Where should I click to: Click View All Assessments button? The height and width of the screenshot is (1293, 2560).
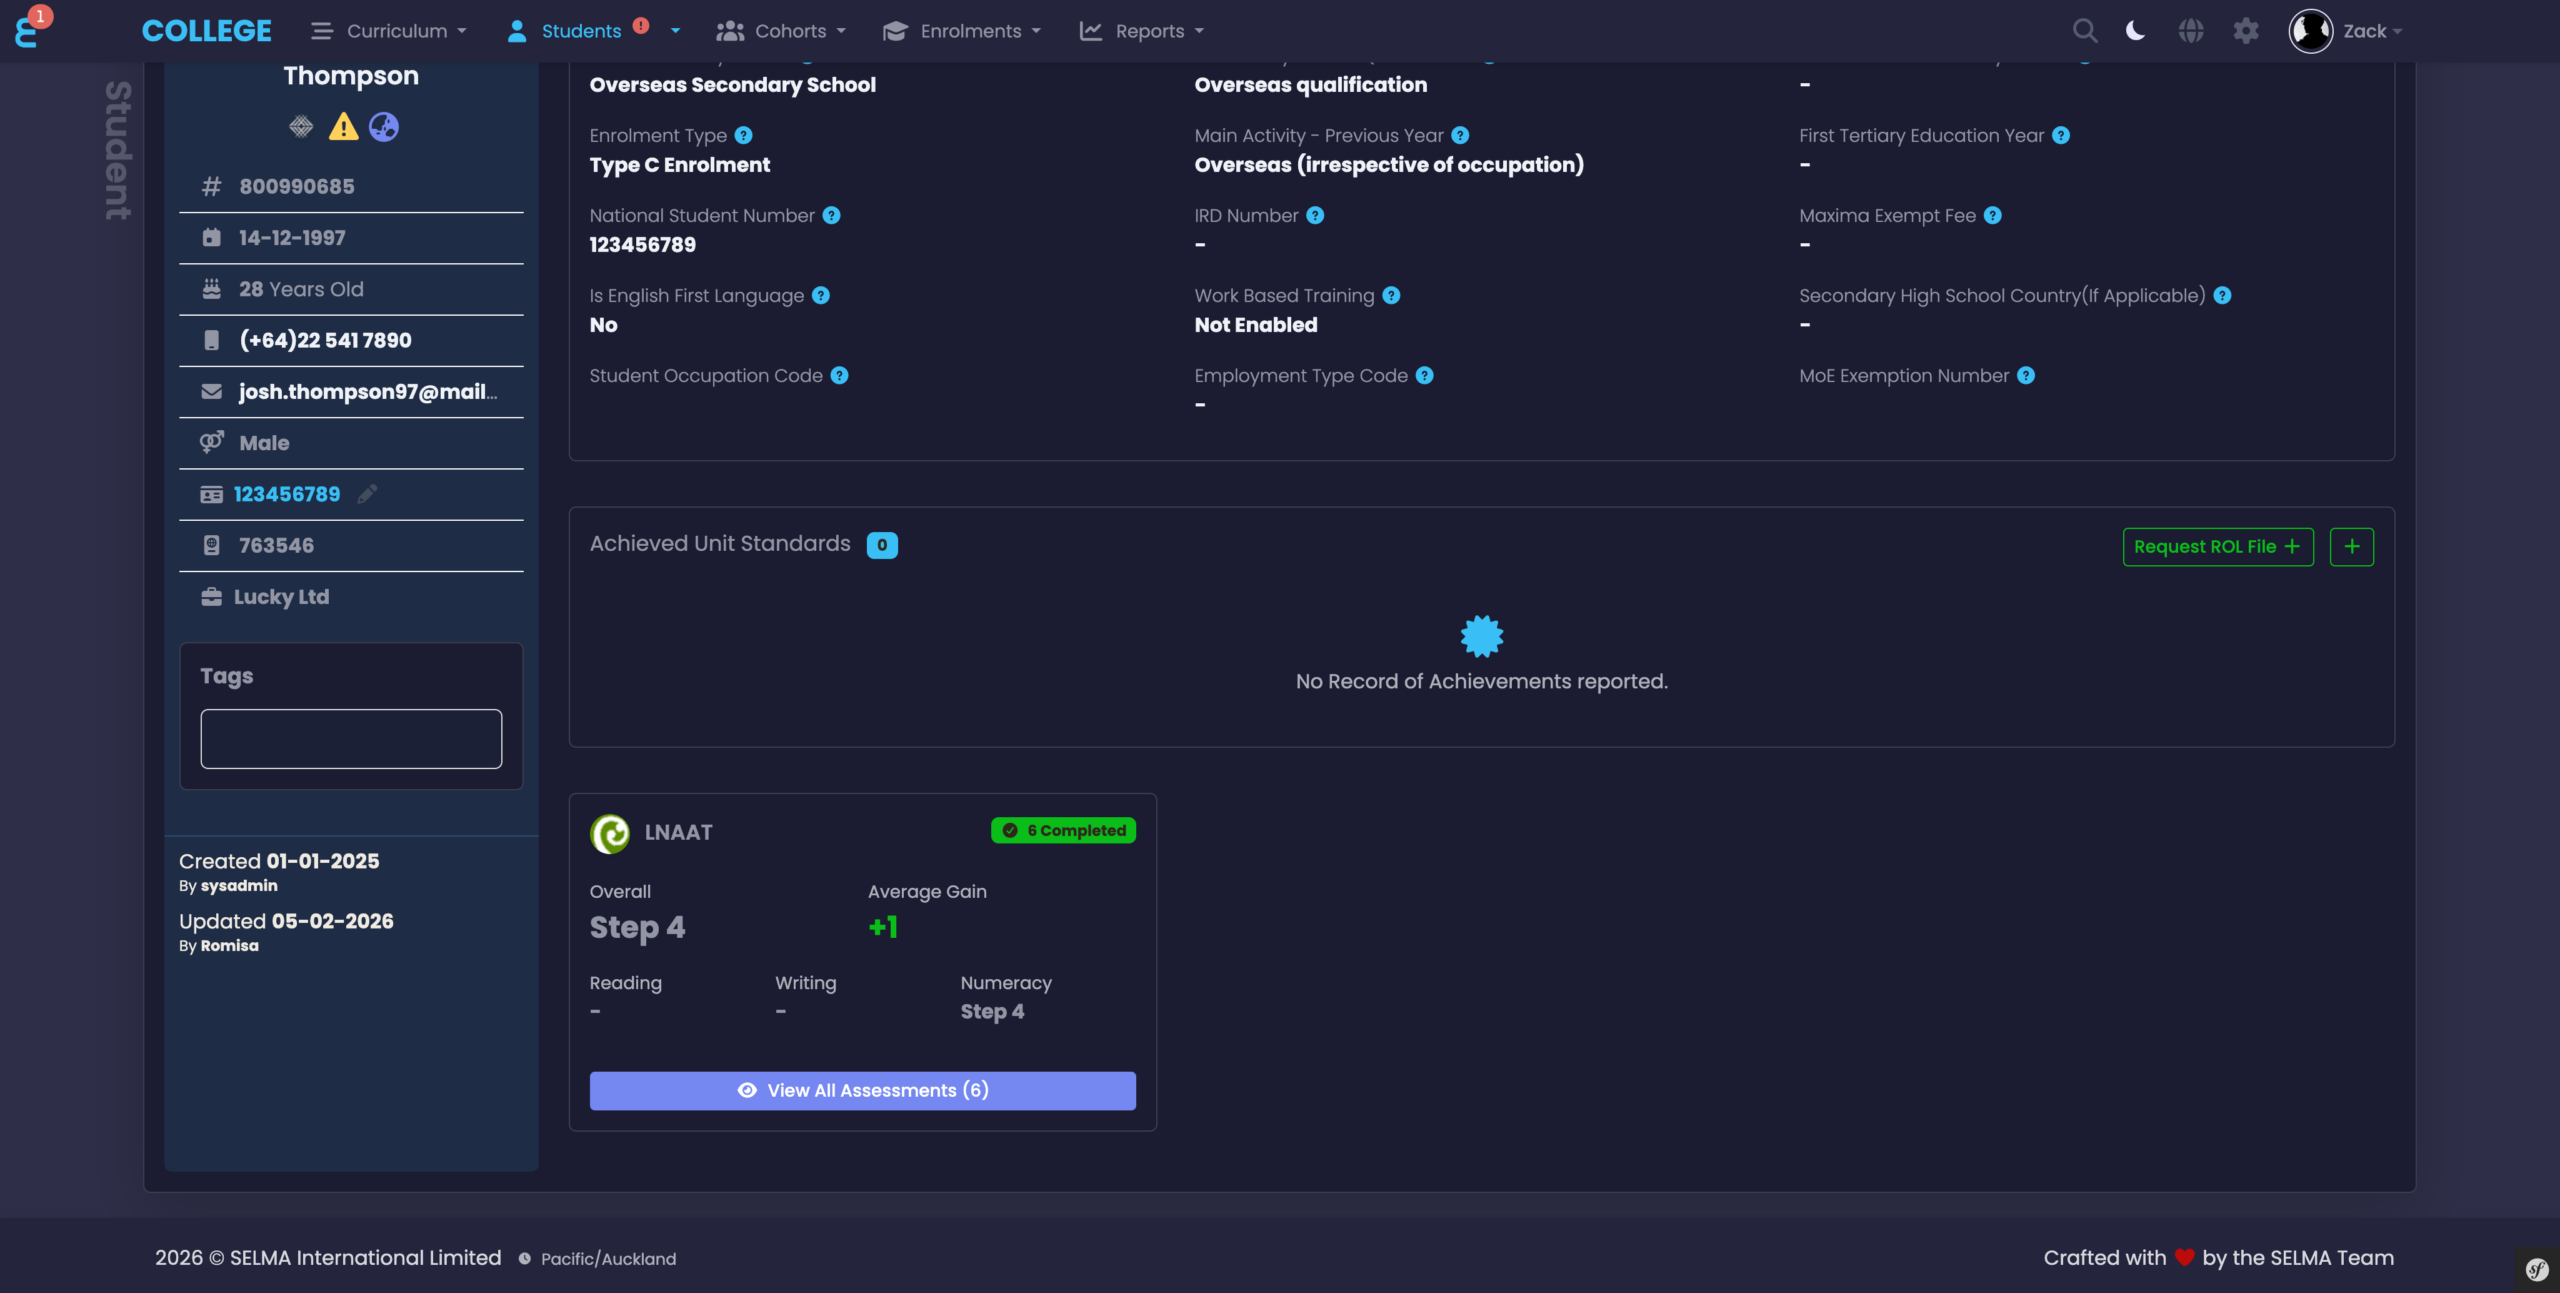point(862,1090)
